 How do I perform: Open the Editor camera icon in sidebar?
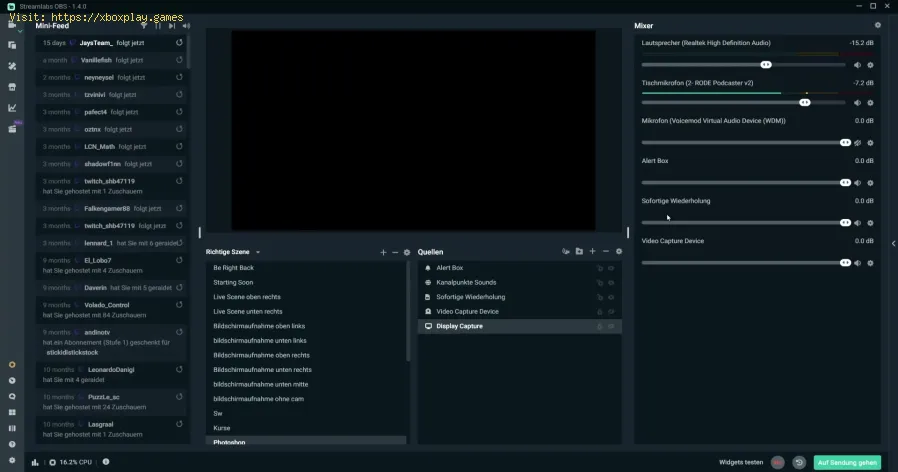coord(12,25)
